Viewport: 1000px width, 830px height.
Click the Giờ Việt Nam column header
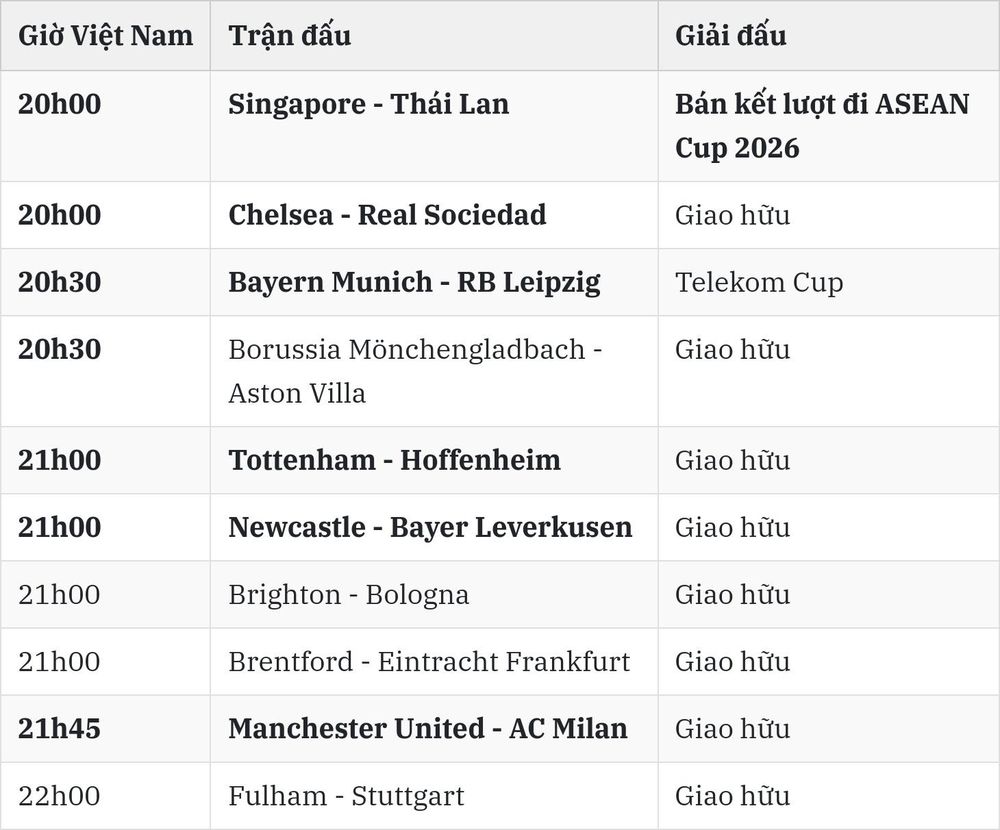105,35
